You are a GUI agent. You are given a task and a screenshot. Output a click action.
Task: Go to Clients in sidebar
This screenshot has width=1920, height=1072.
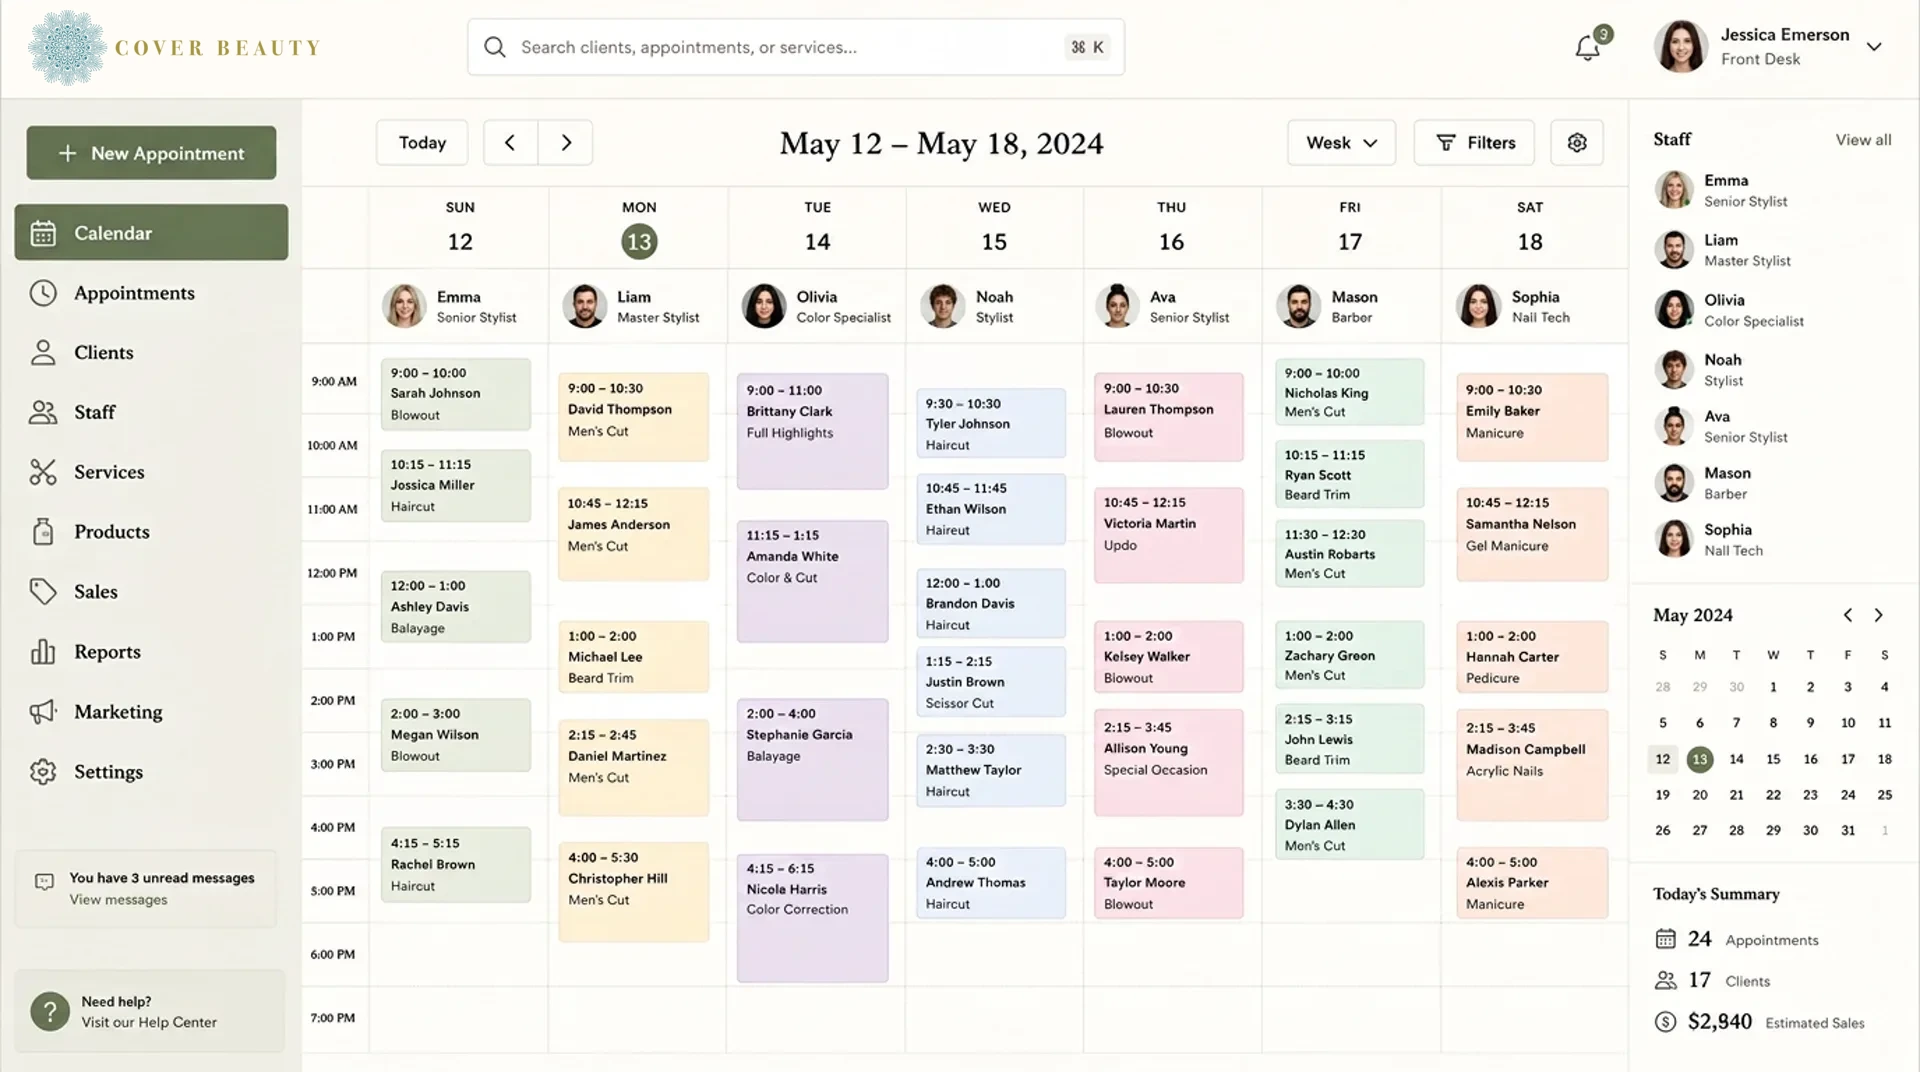pyautogui.click(x=151, y=353)
